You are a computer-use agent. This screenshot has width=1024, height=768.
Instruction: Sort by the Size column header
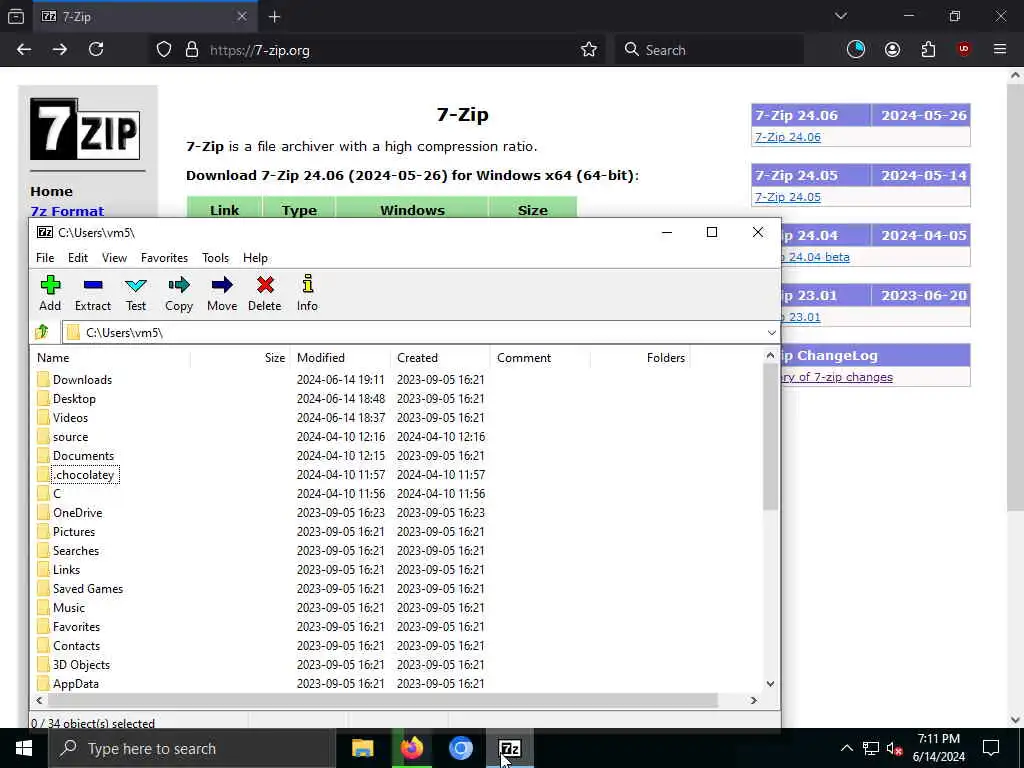pos(240,358)
